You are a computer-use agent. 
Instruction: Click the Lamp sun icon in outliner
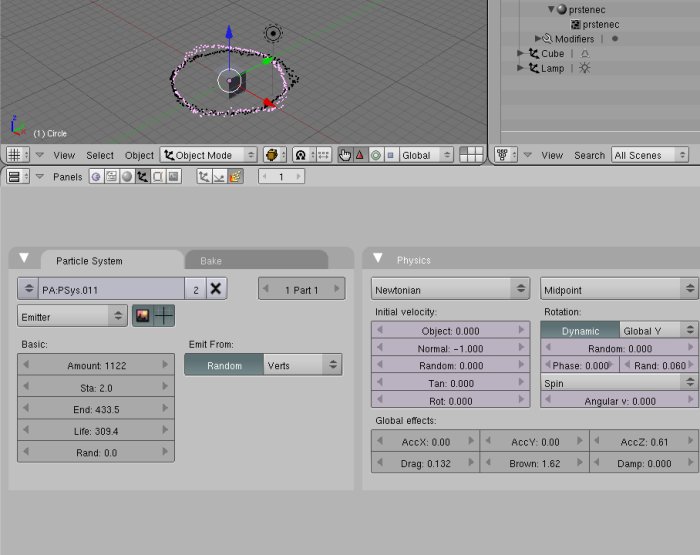(x=584, y=68)
